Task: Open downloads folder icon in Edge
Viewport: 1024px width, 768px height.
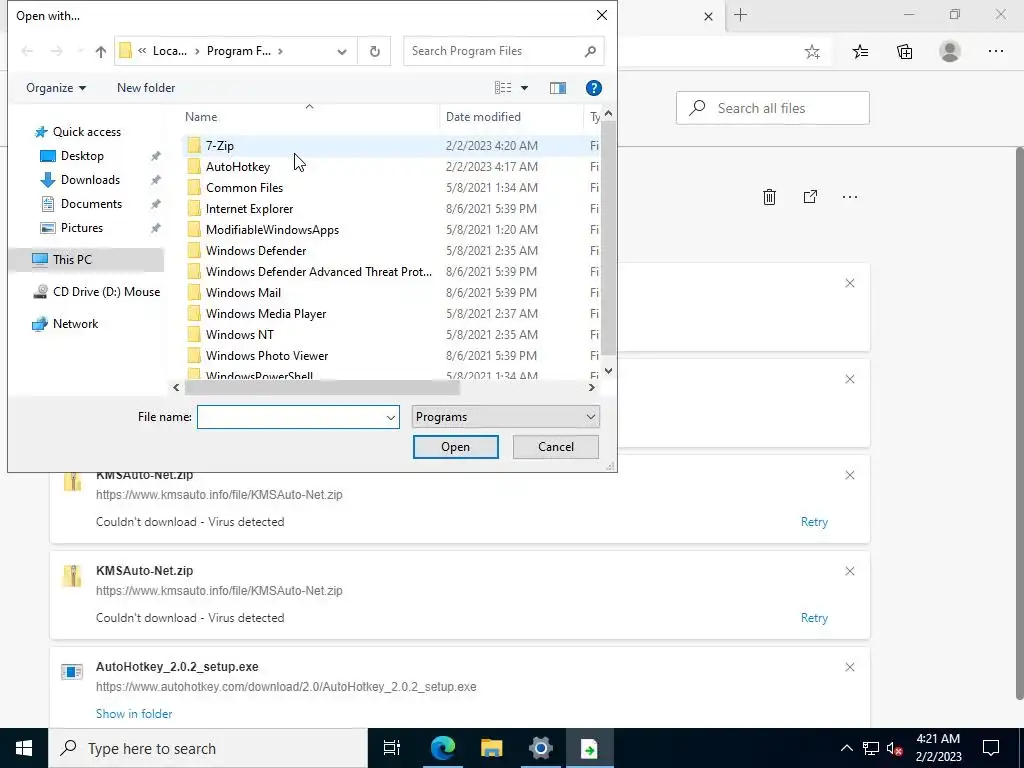Action: (x=810, y=197)
